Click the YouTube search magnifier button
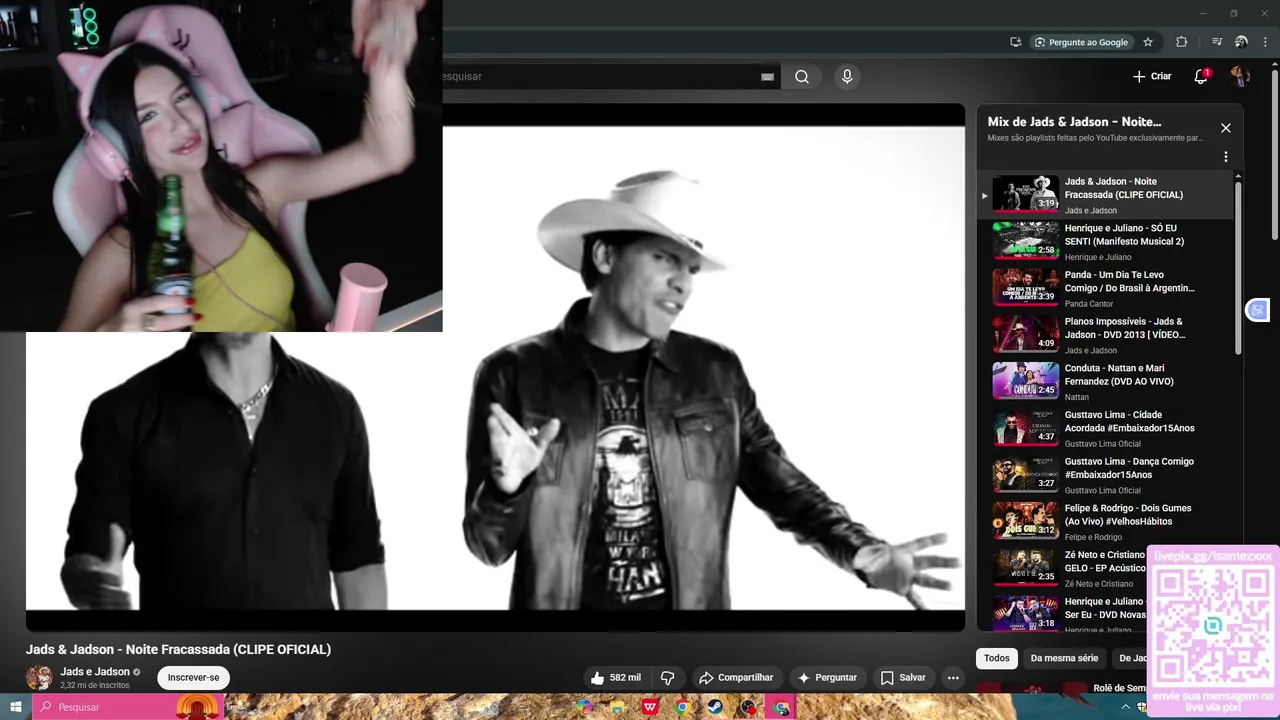The height and width of the screenshot is (720, 1280). click(802, 77)
